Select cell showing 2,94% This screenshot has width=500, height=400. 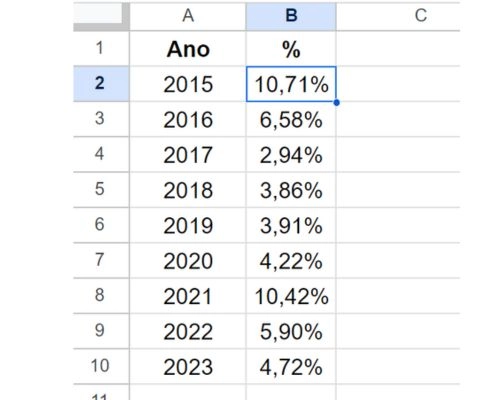tap(291, 155)
